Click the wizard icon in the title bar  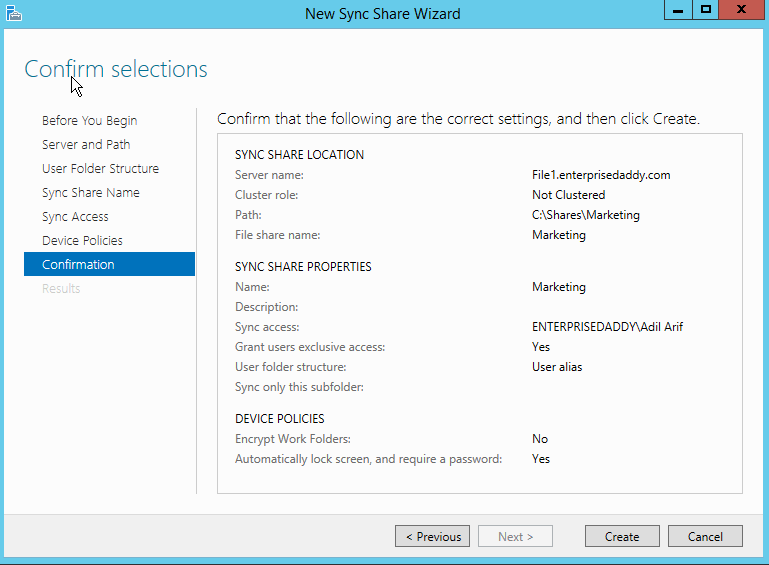[x=14, y=13]
